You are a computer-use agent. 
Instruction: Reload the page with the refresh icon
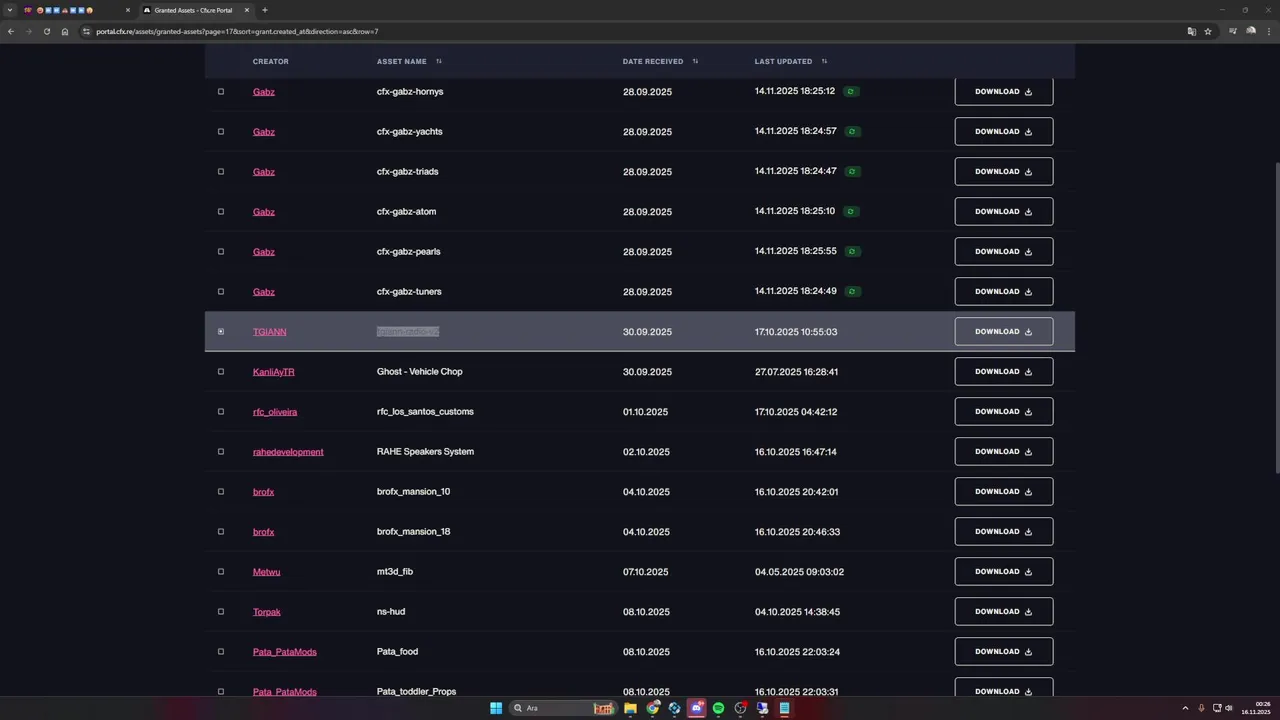47,31
